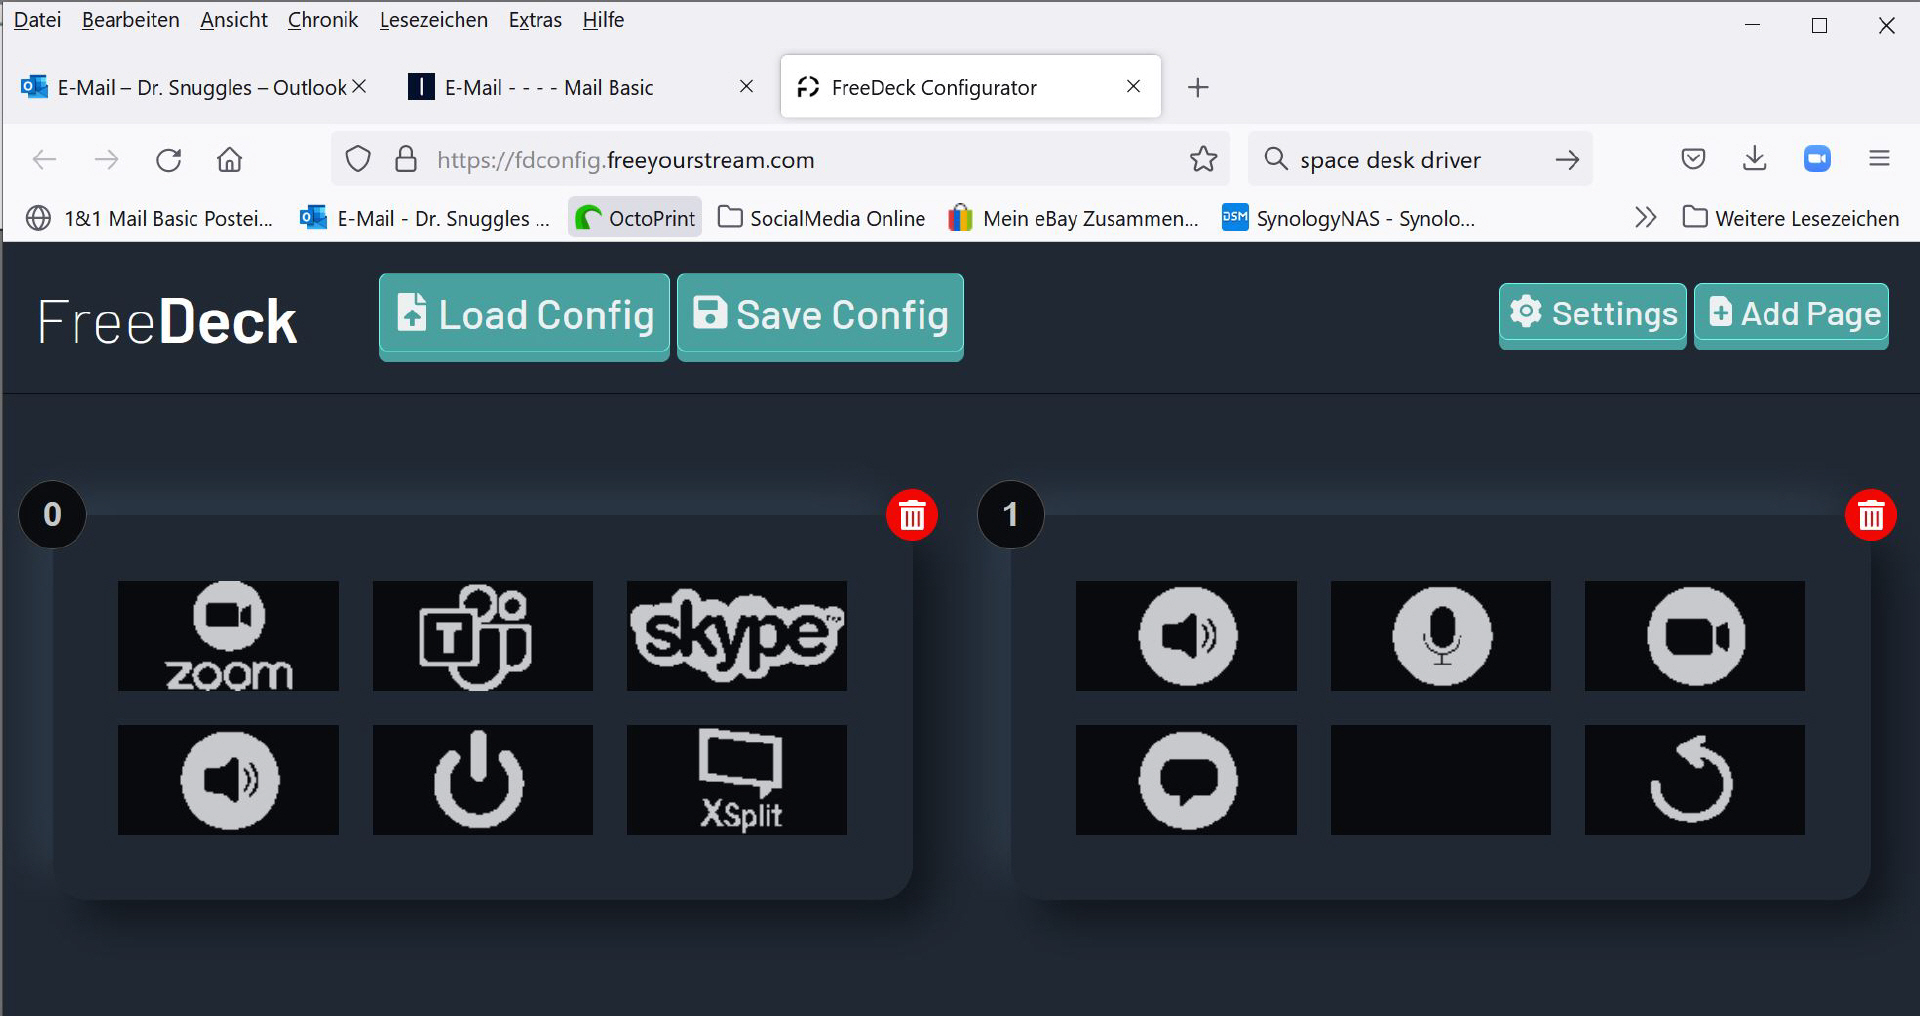Viewport: 1920px width, 1016px height.
Task: Click the chat bubble deck button
Action: tap(1186, 780)
